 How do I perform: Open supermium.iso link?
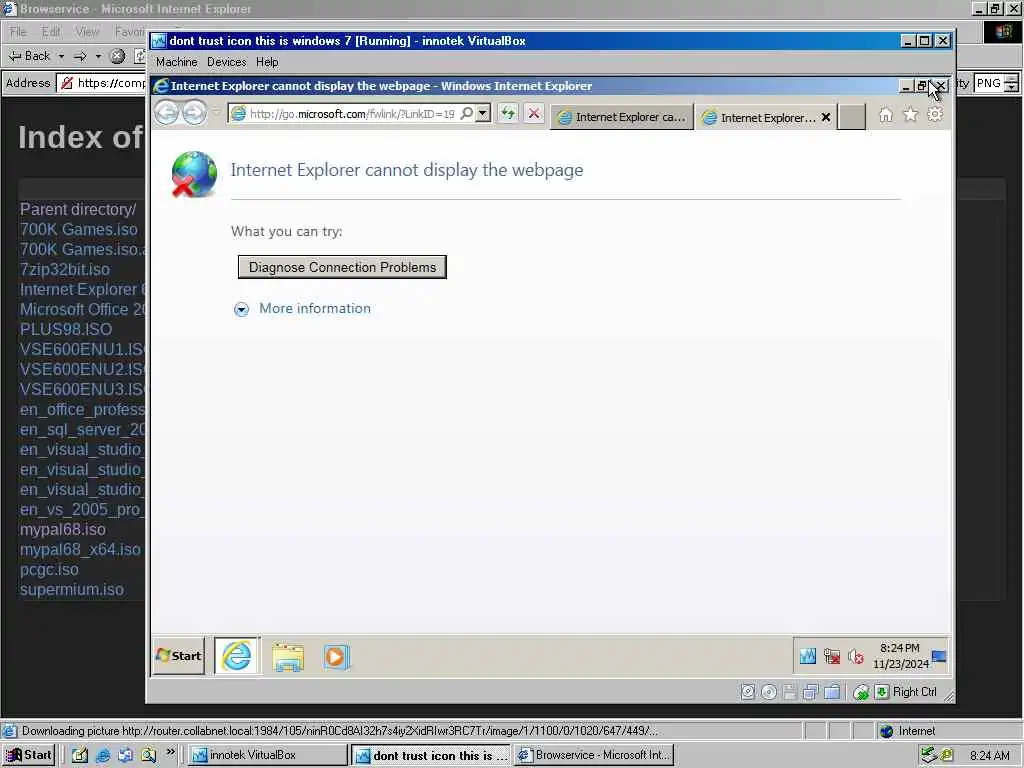click(71, 589)
